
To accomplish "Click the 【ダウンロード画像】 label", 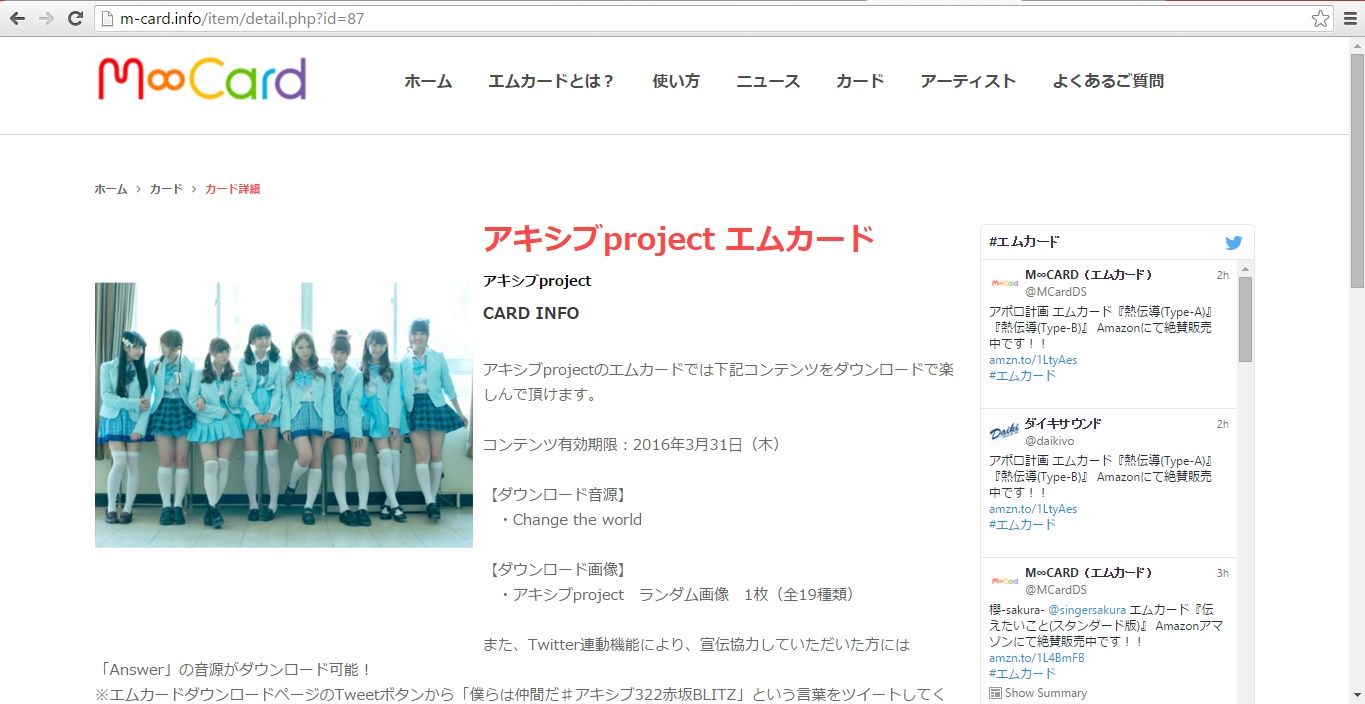I will (558, 570).
